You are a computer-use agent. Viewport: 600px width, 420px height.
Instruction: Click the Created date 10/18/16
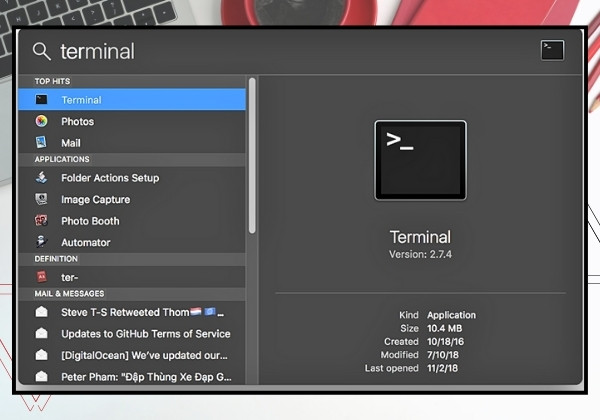click(x=445, y=341)
